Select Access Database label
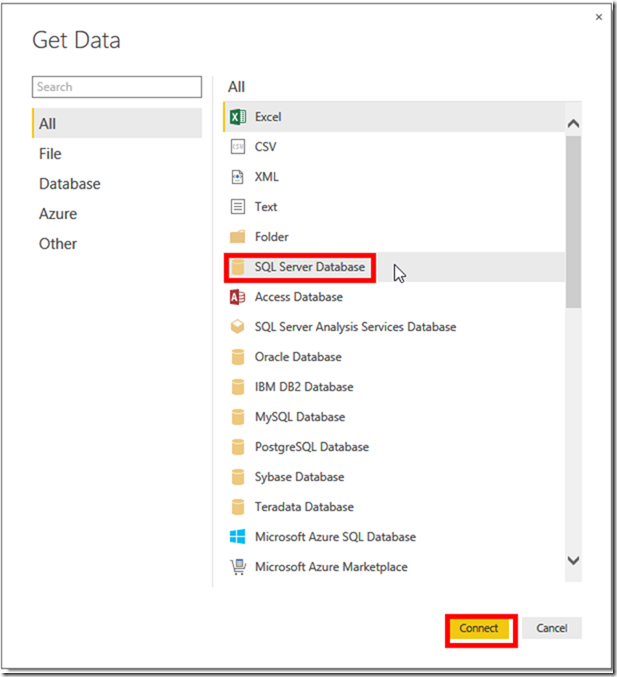This screenshot has height=677, width=617. click(299, 297)
